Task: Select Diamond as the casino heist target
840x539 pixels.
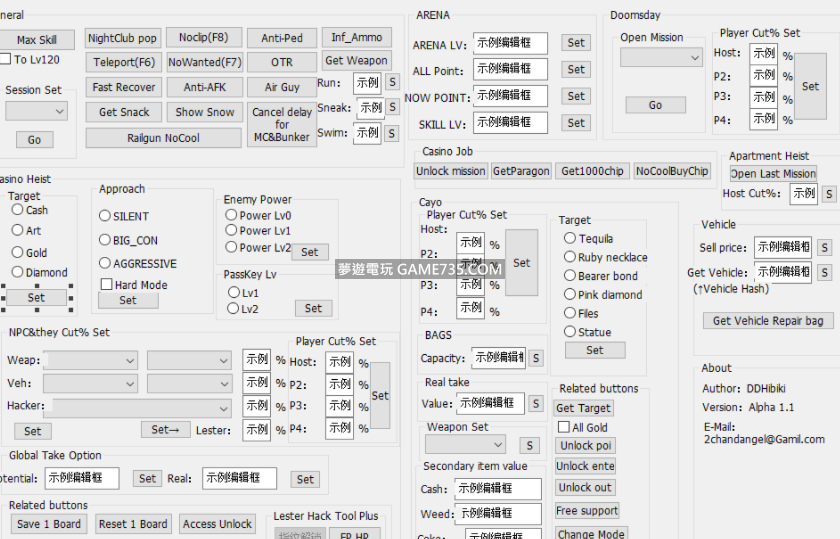Action: pos(18,272)
